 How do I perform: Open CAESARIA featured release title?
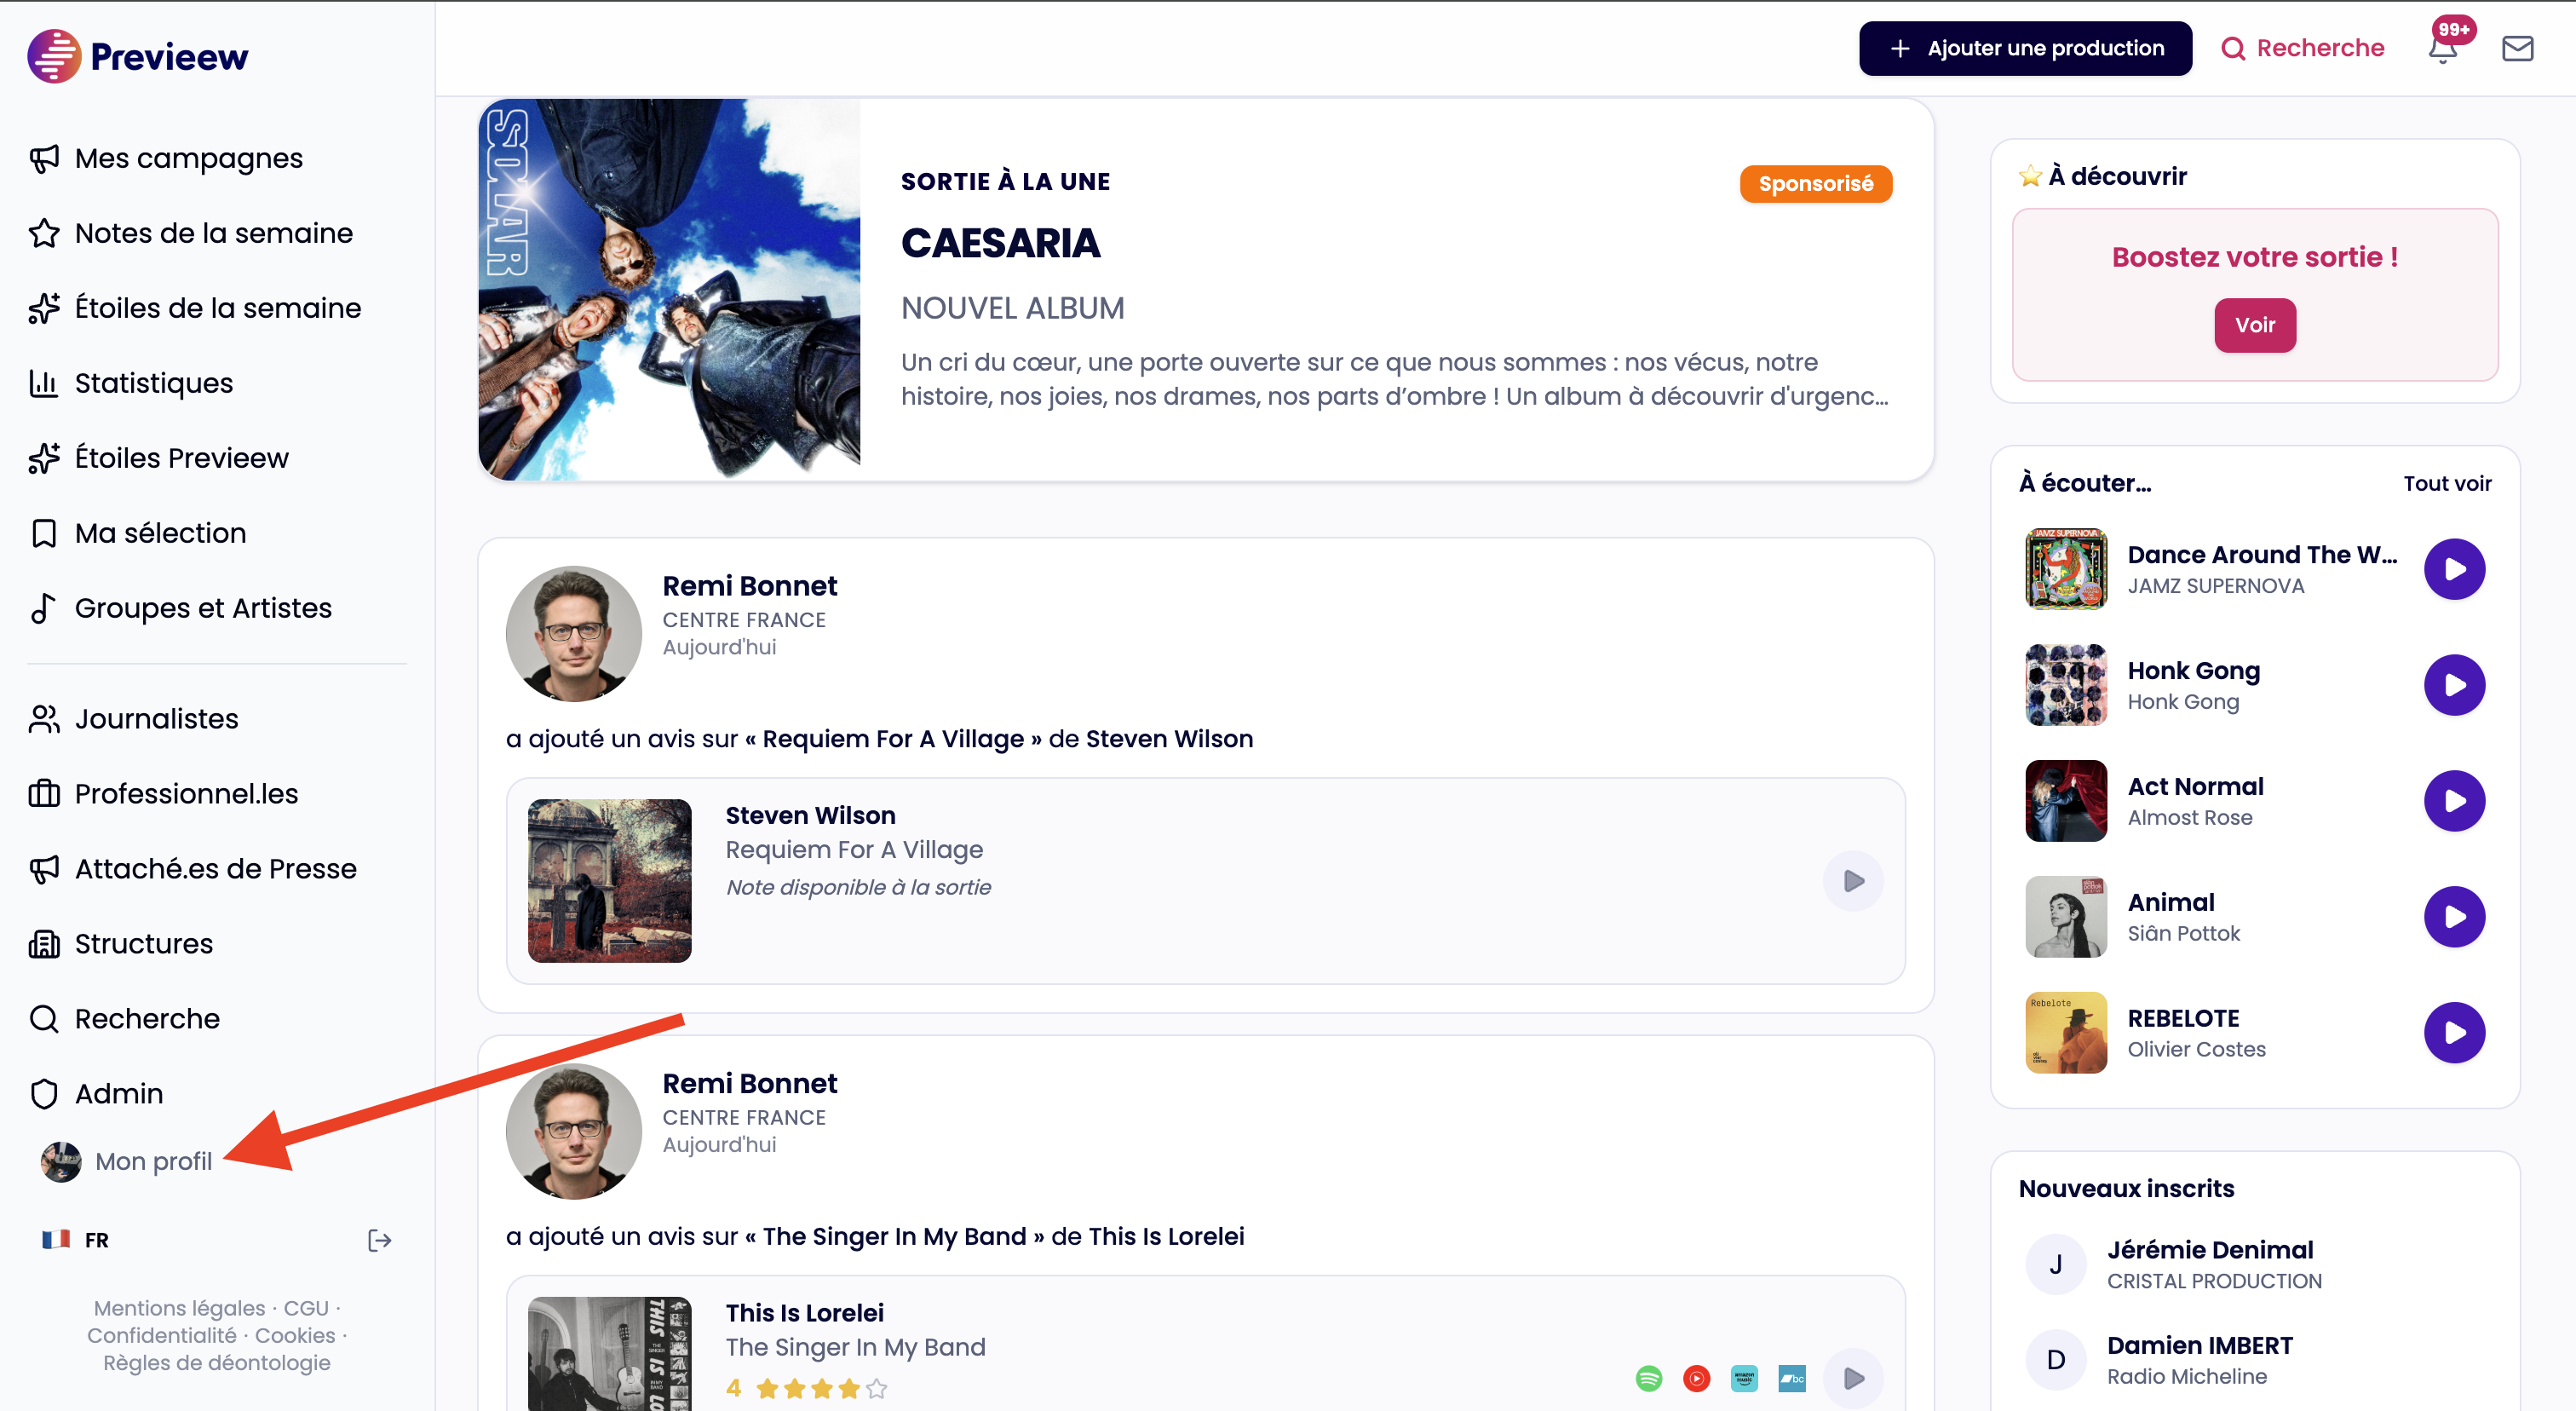[1000, 243]
